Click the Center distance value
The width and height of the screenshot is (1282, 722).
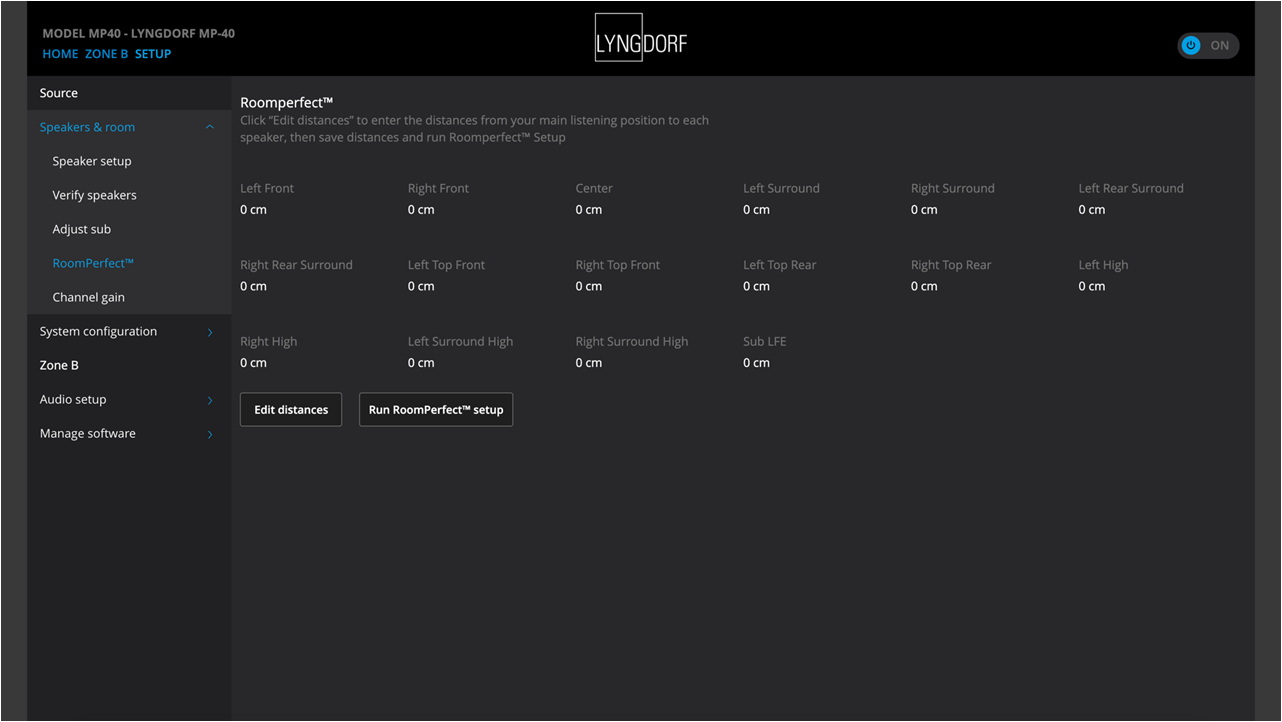click(x=589, y=210)
